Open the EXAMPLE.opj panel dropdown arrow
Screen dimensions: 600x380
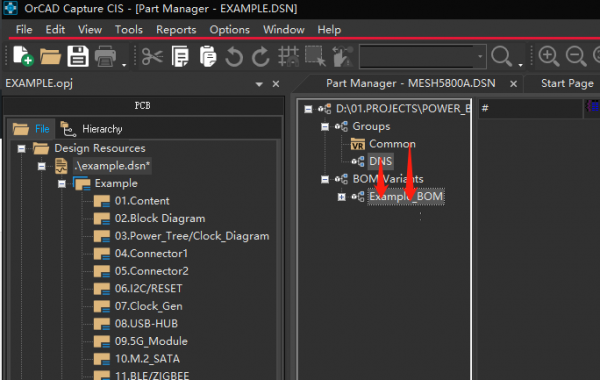(259, 84)
